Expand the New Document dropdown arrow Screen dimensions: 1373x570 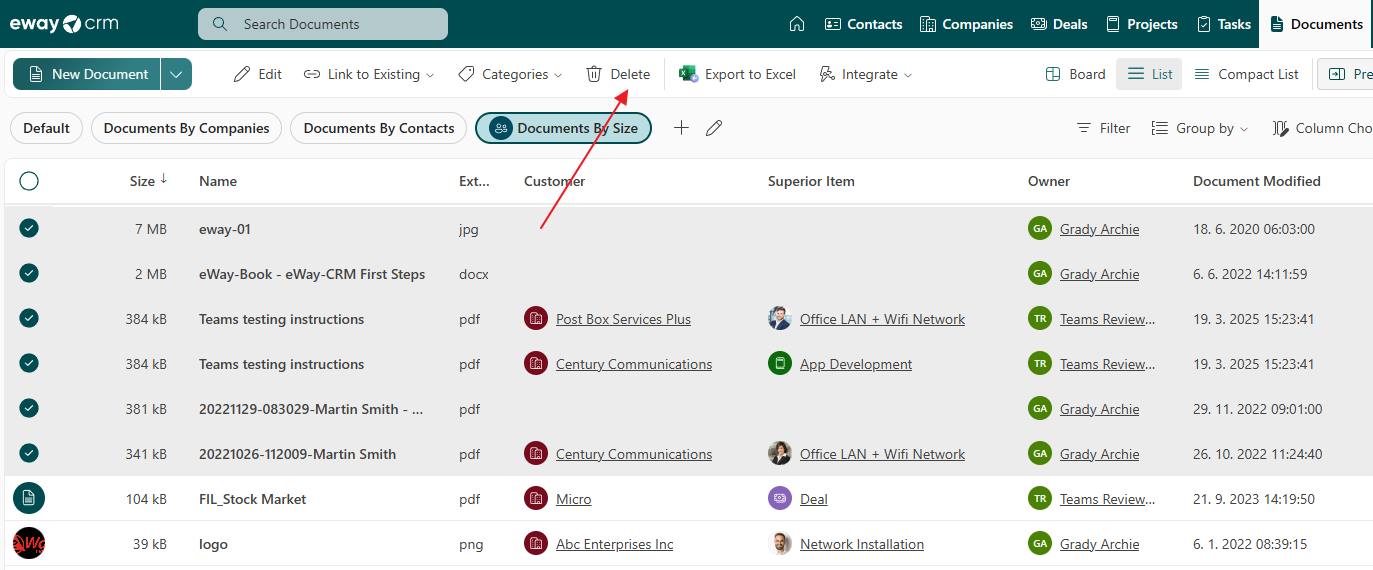(x=176, y=74)
